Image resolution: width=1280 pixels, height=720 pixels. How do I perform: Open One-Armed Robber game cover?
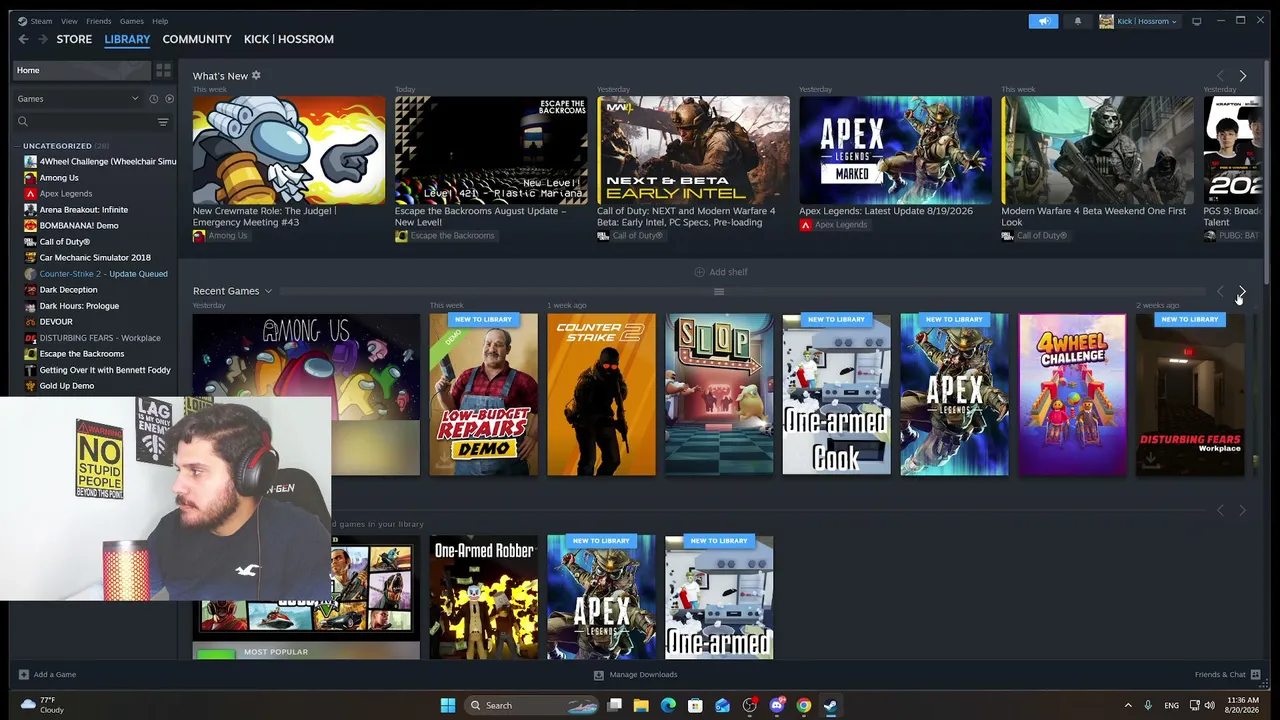click(x=483, y=597)
